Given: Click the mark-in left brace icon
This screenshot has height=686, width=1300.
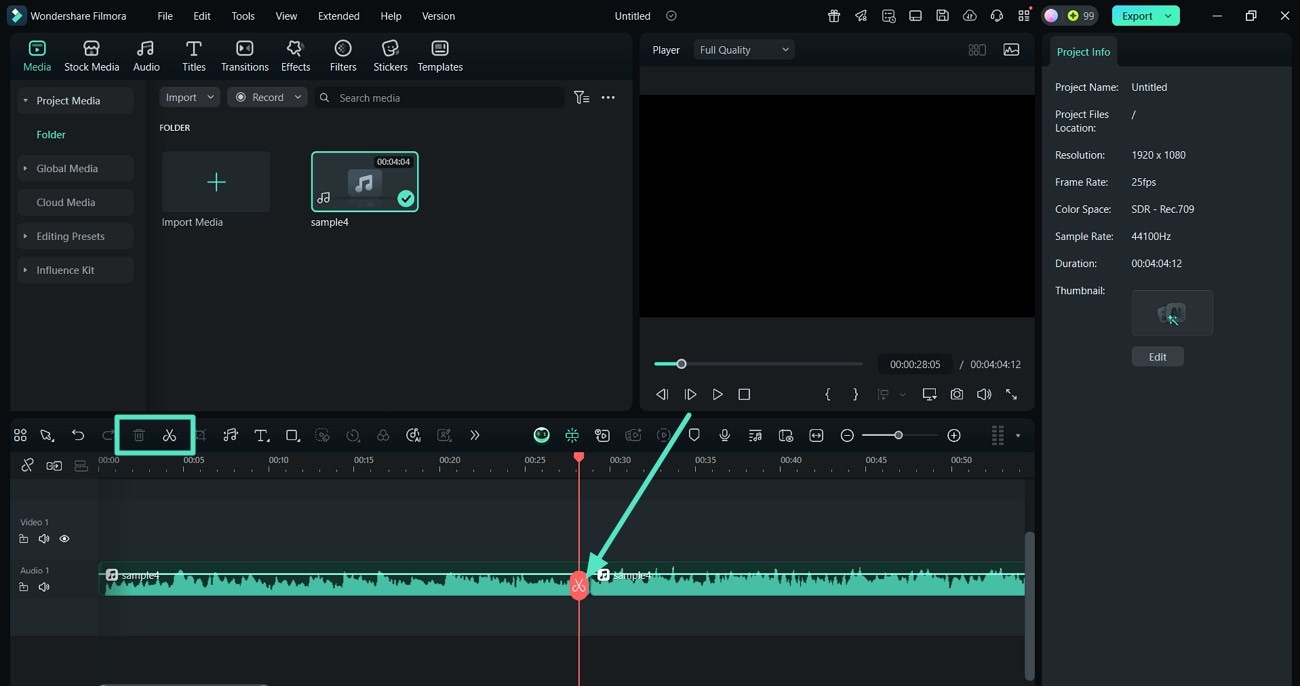Looking at the screenshot, I should pos(828,395).
